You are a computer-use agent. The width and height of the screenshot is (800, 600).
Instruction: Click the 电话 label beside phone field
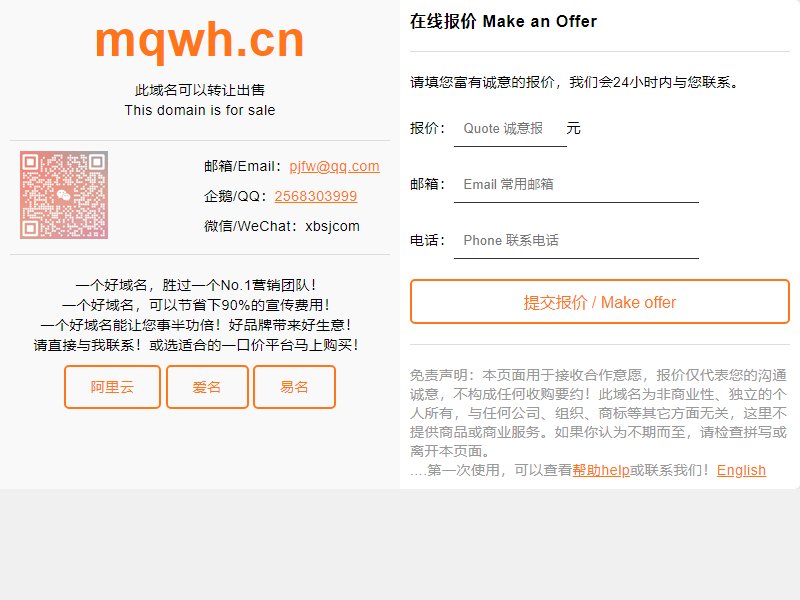click(428, 240)
